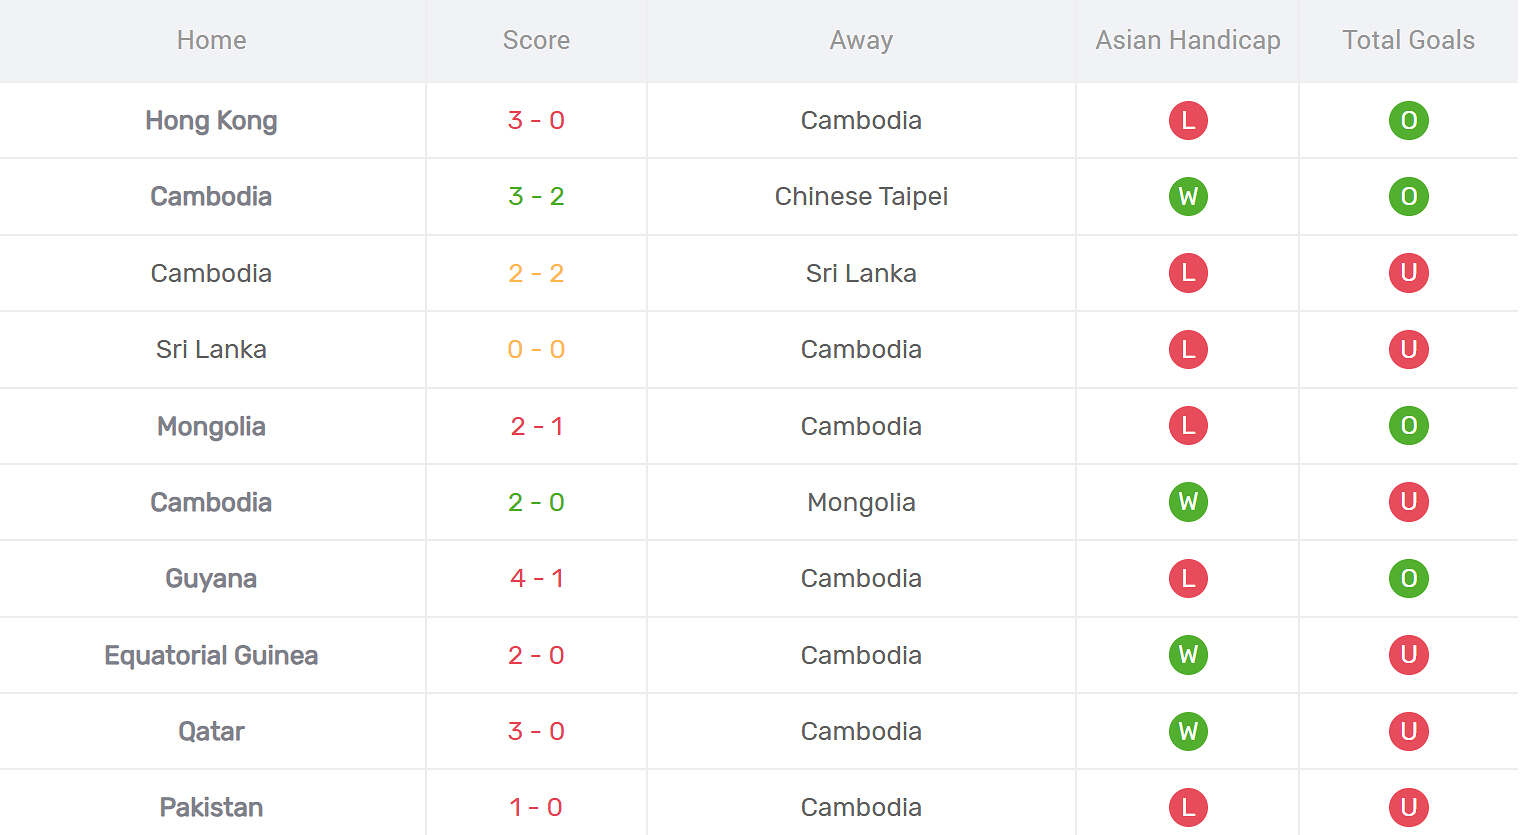The width and height of the screenshot is (1521, 835).
Task: Click the O total goals badge for Hong Kong match
Action: pos(1408,120)
